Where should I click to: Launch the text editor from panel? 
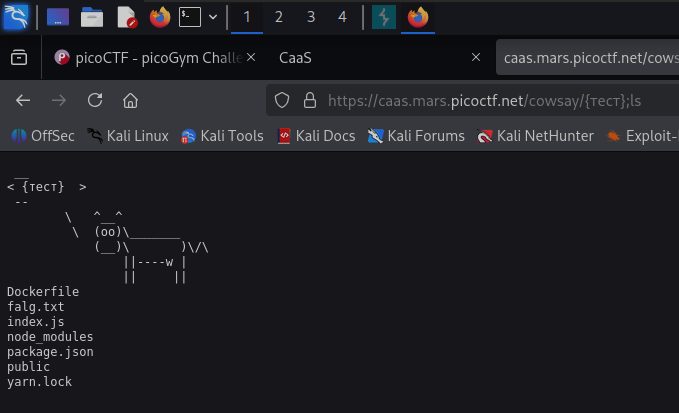pyautogui.click(x=126, y=17)
